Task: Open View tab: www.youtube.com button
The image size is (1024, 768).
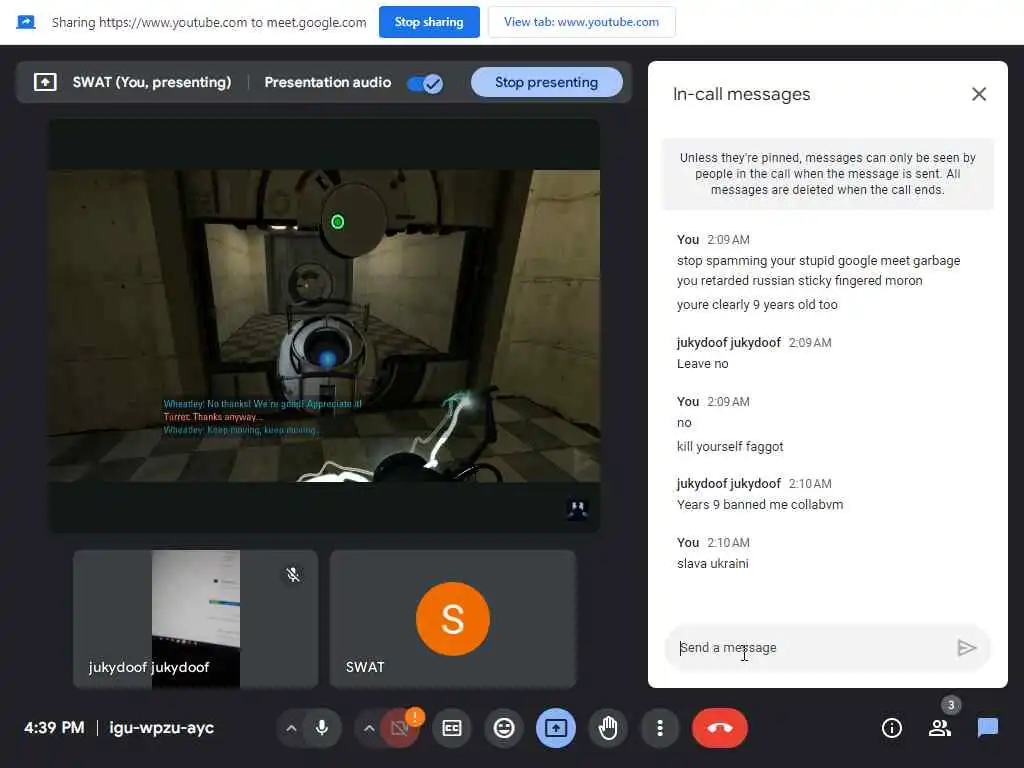Action: pos(581,22)
